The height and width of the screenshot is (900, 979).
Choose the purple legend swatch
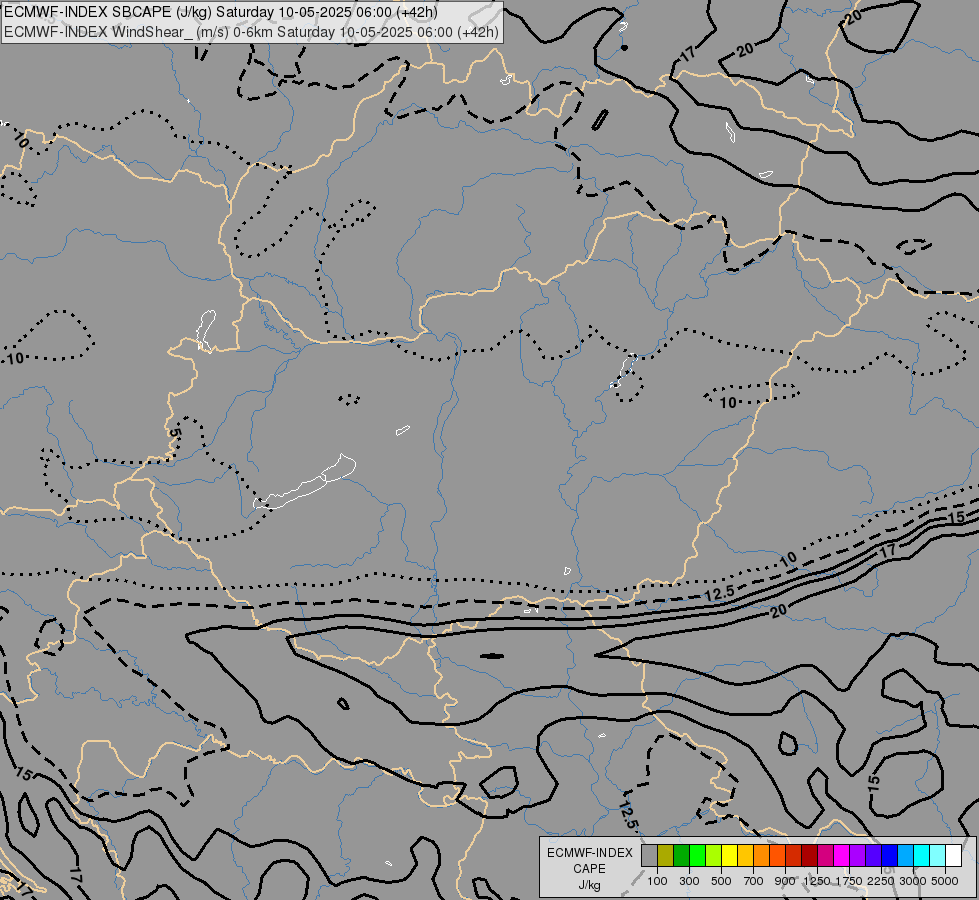pyautogui.click(x=857, y=855)
